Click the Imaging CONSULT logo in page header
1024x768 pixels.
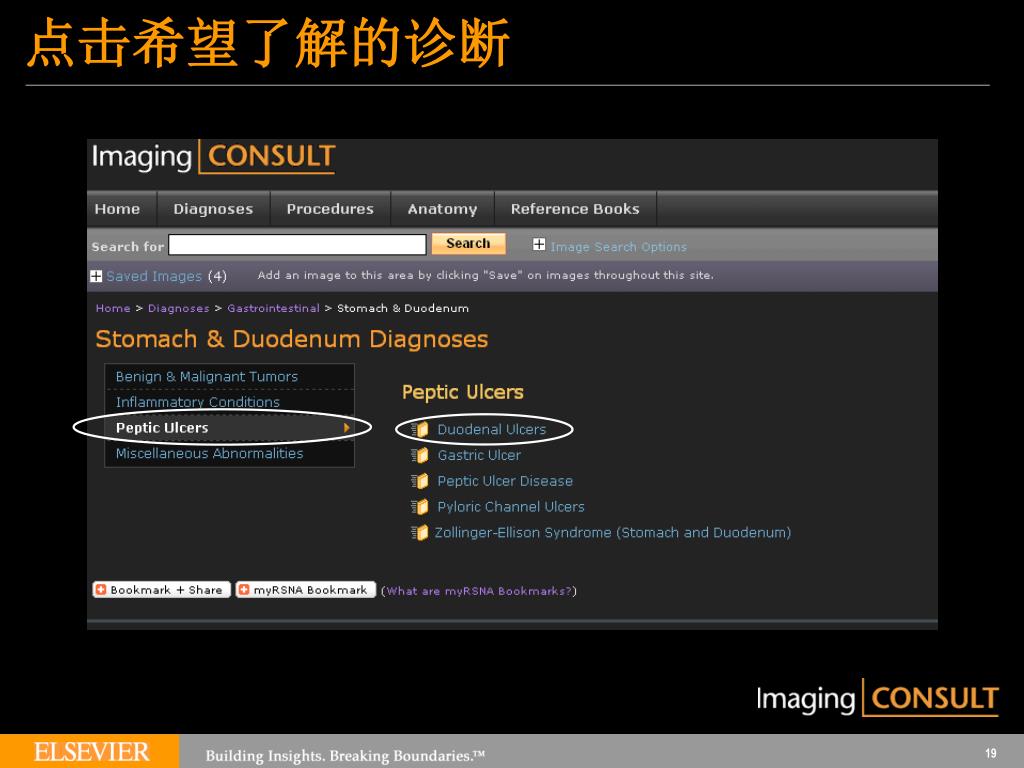click(214, 157)
